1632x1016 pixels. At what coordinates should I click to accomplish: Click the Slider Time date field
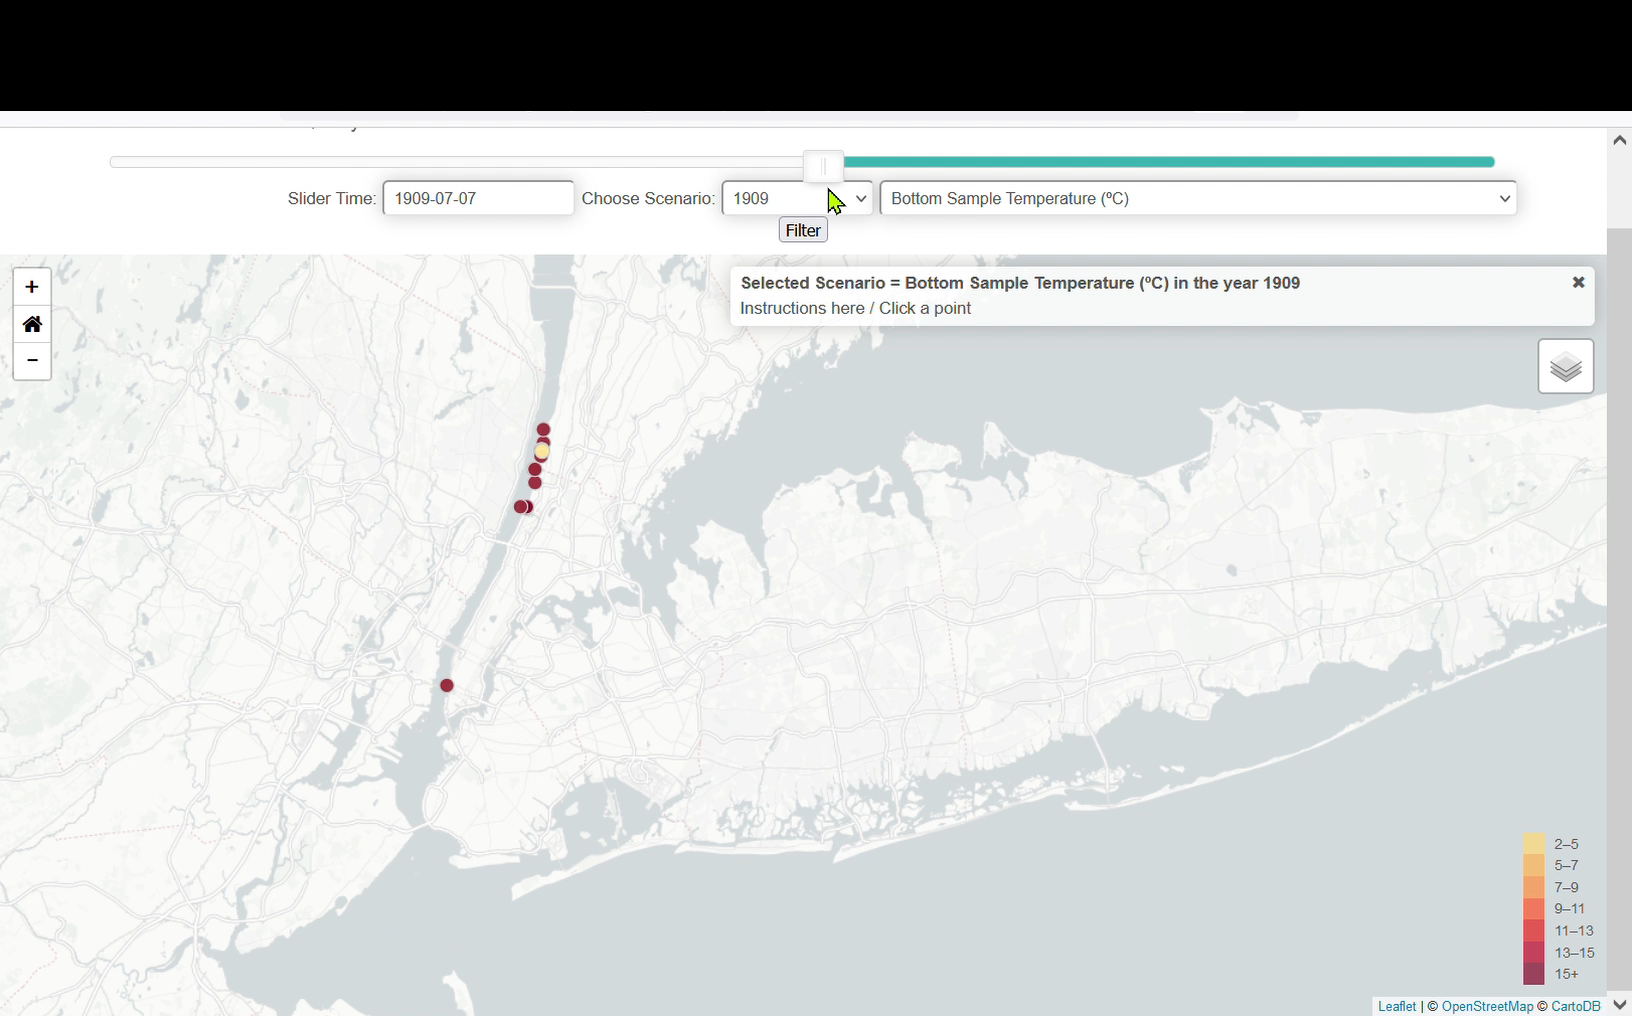(x=478, y=198)
